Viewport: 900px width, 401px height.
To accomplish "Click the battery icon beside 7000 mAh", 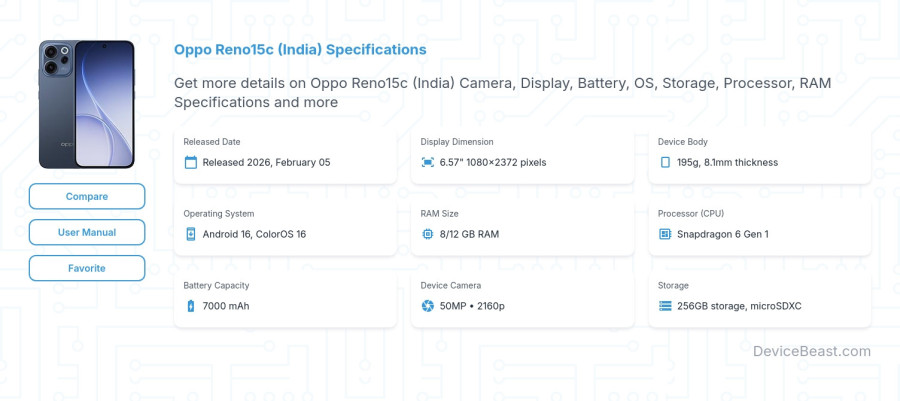I will click(191, 306).
